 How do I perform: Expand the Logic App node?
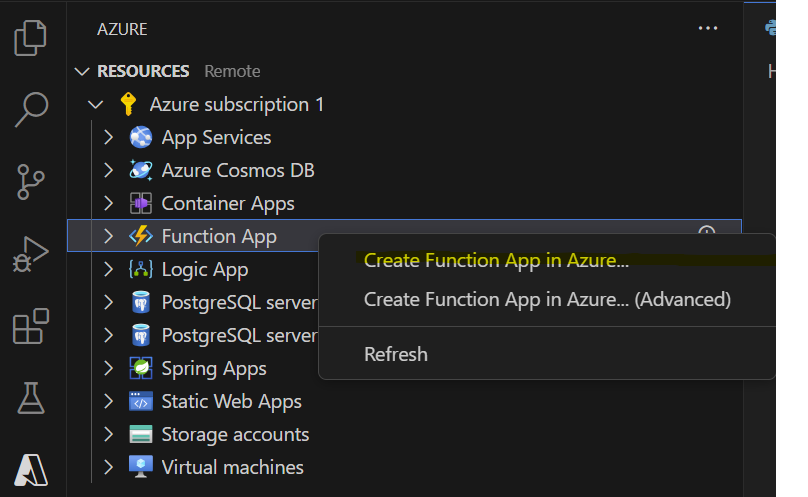[x=108, y=269]
